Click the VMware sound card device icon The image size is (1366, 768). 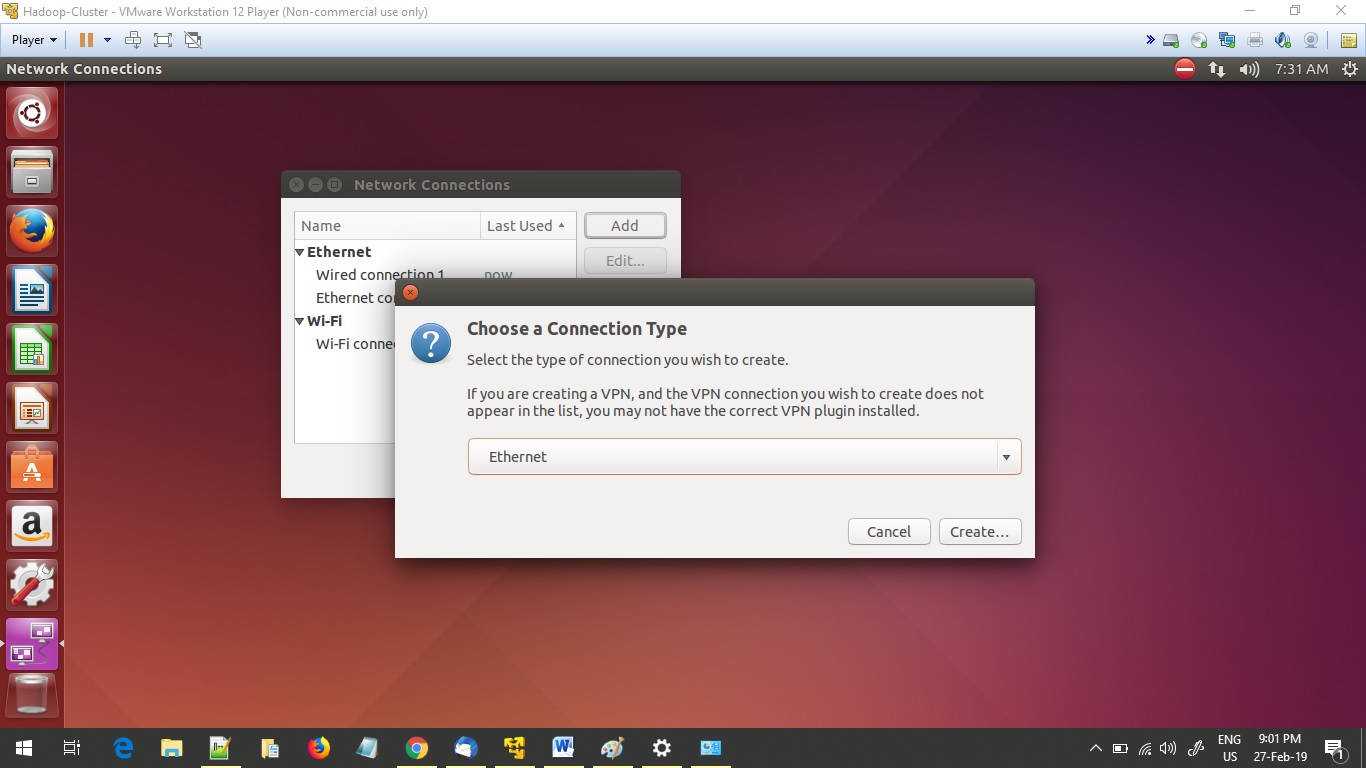click(1283, 40)
